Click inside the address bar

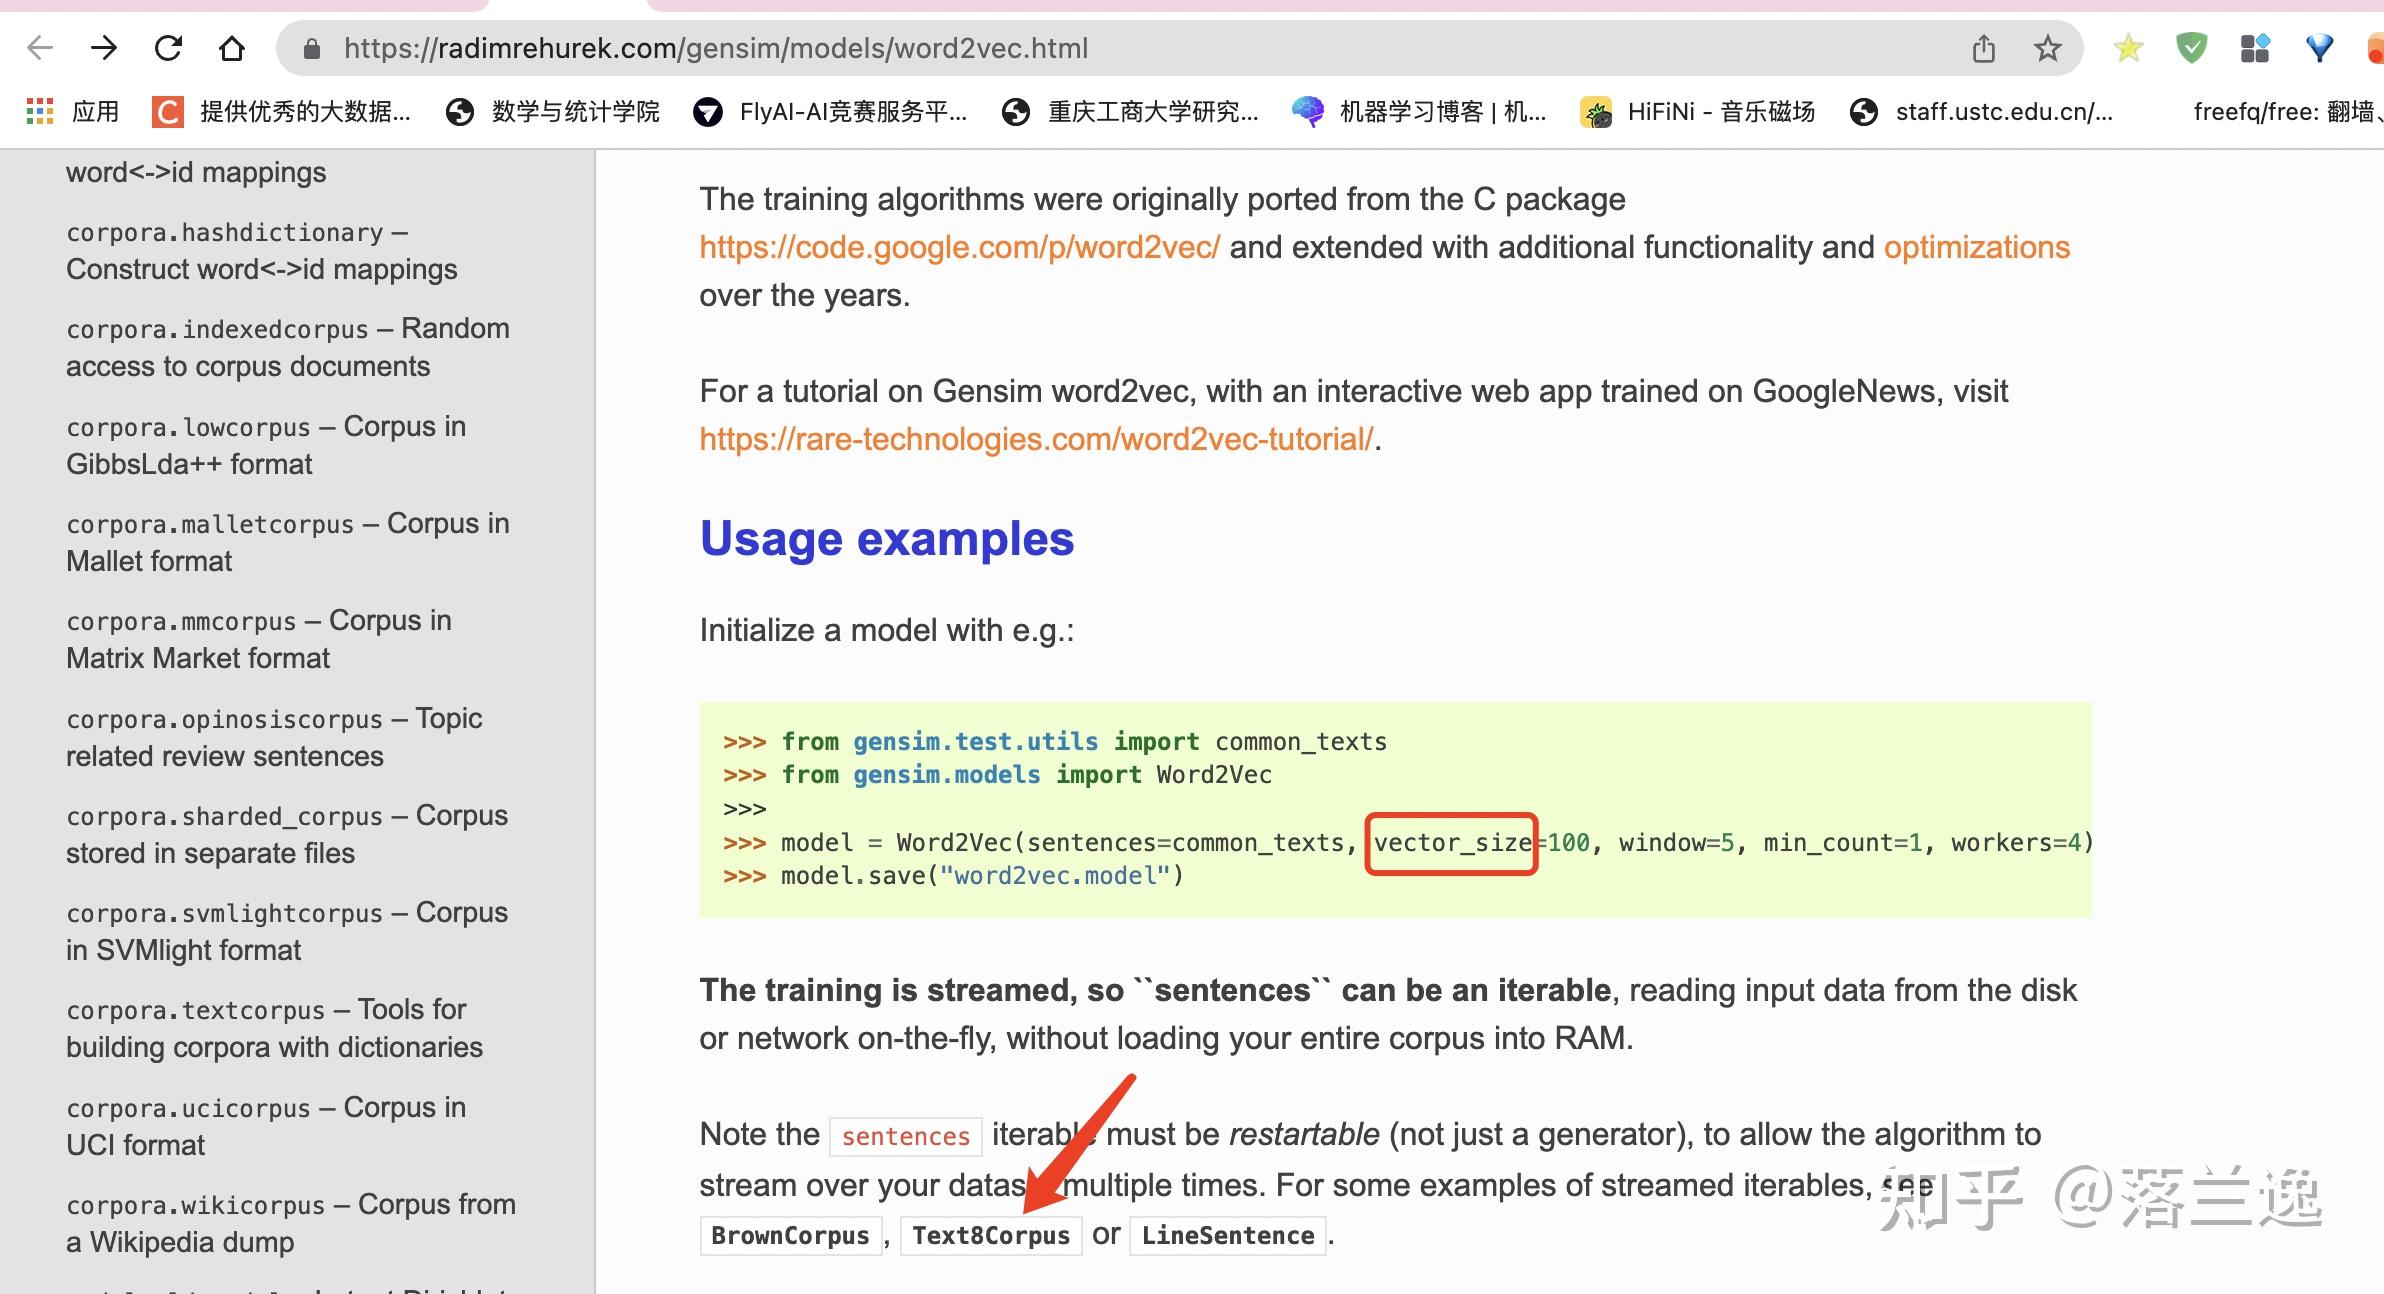click(x=700, y=47)
